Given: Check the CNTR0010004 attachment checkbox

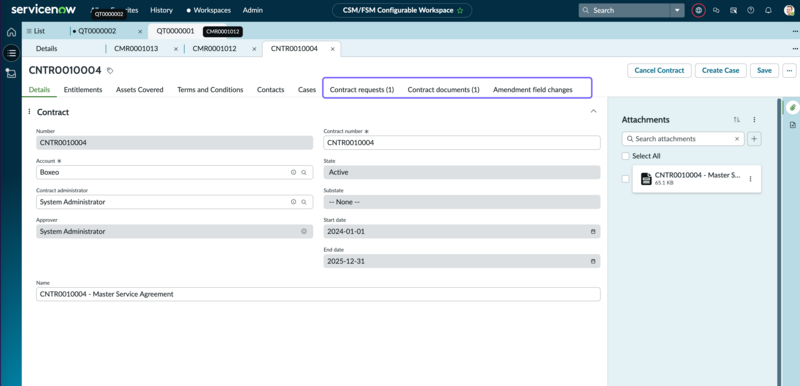Looking at the screenshot, I should pyautogui.click(x=626, y=179).
